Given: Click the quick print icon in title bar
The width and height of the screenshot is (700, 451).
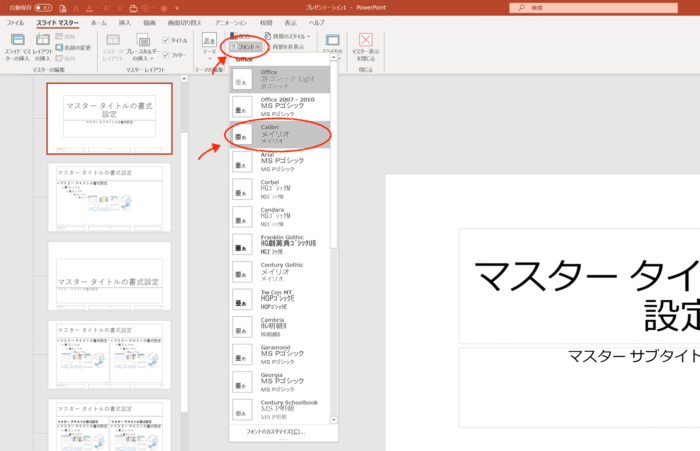Looking at the screenshot, I should coord(133,8).
